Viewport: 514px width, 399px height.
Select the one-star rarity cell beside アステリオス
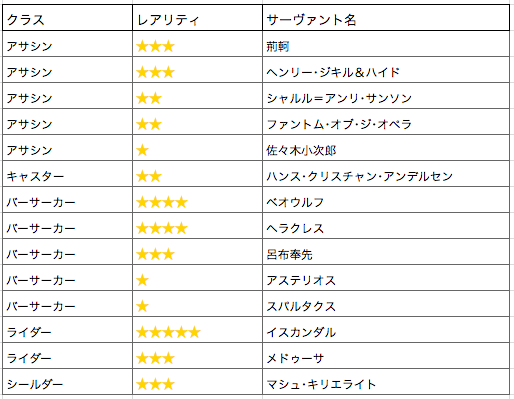[x=197, y=278]
